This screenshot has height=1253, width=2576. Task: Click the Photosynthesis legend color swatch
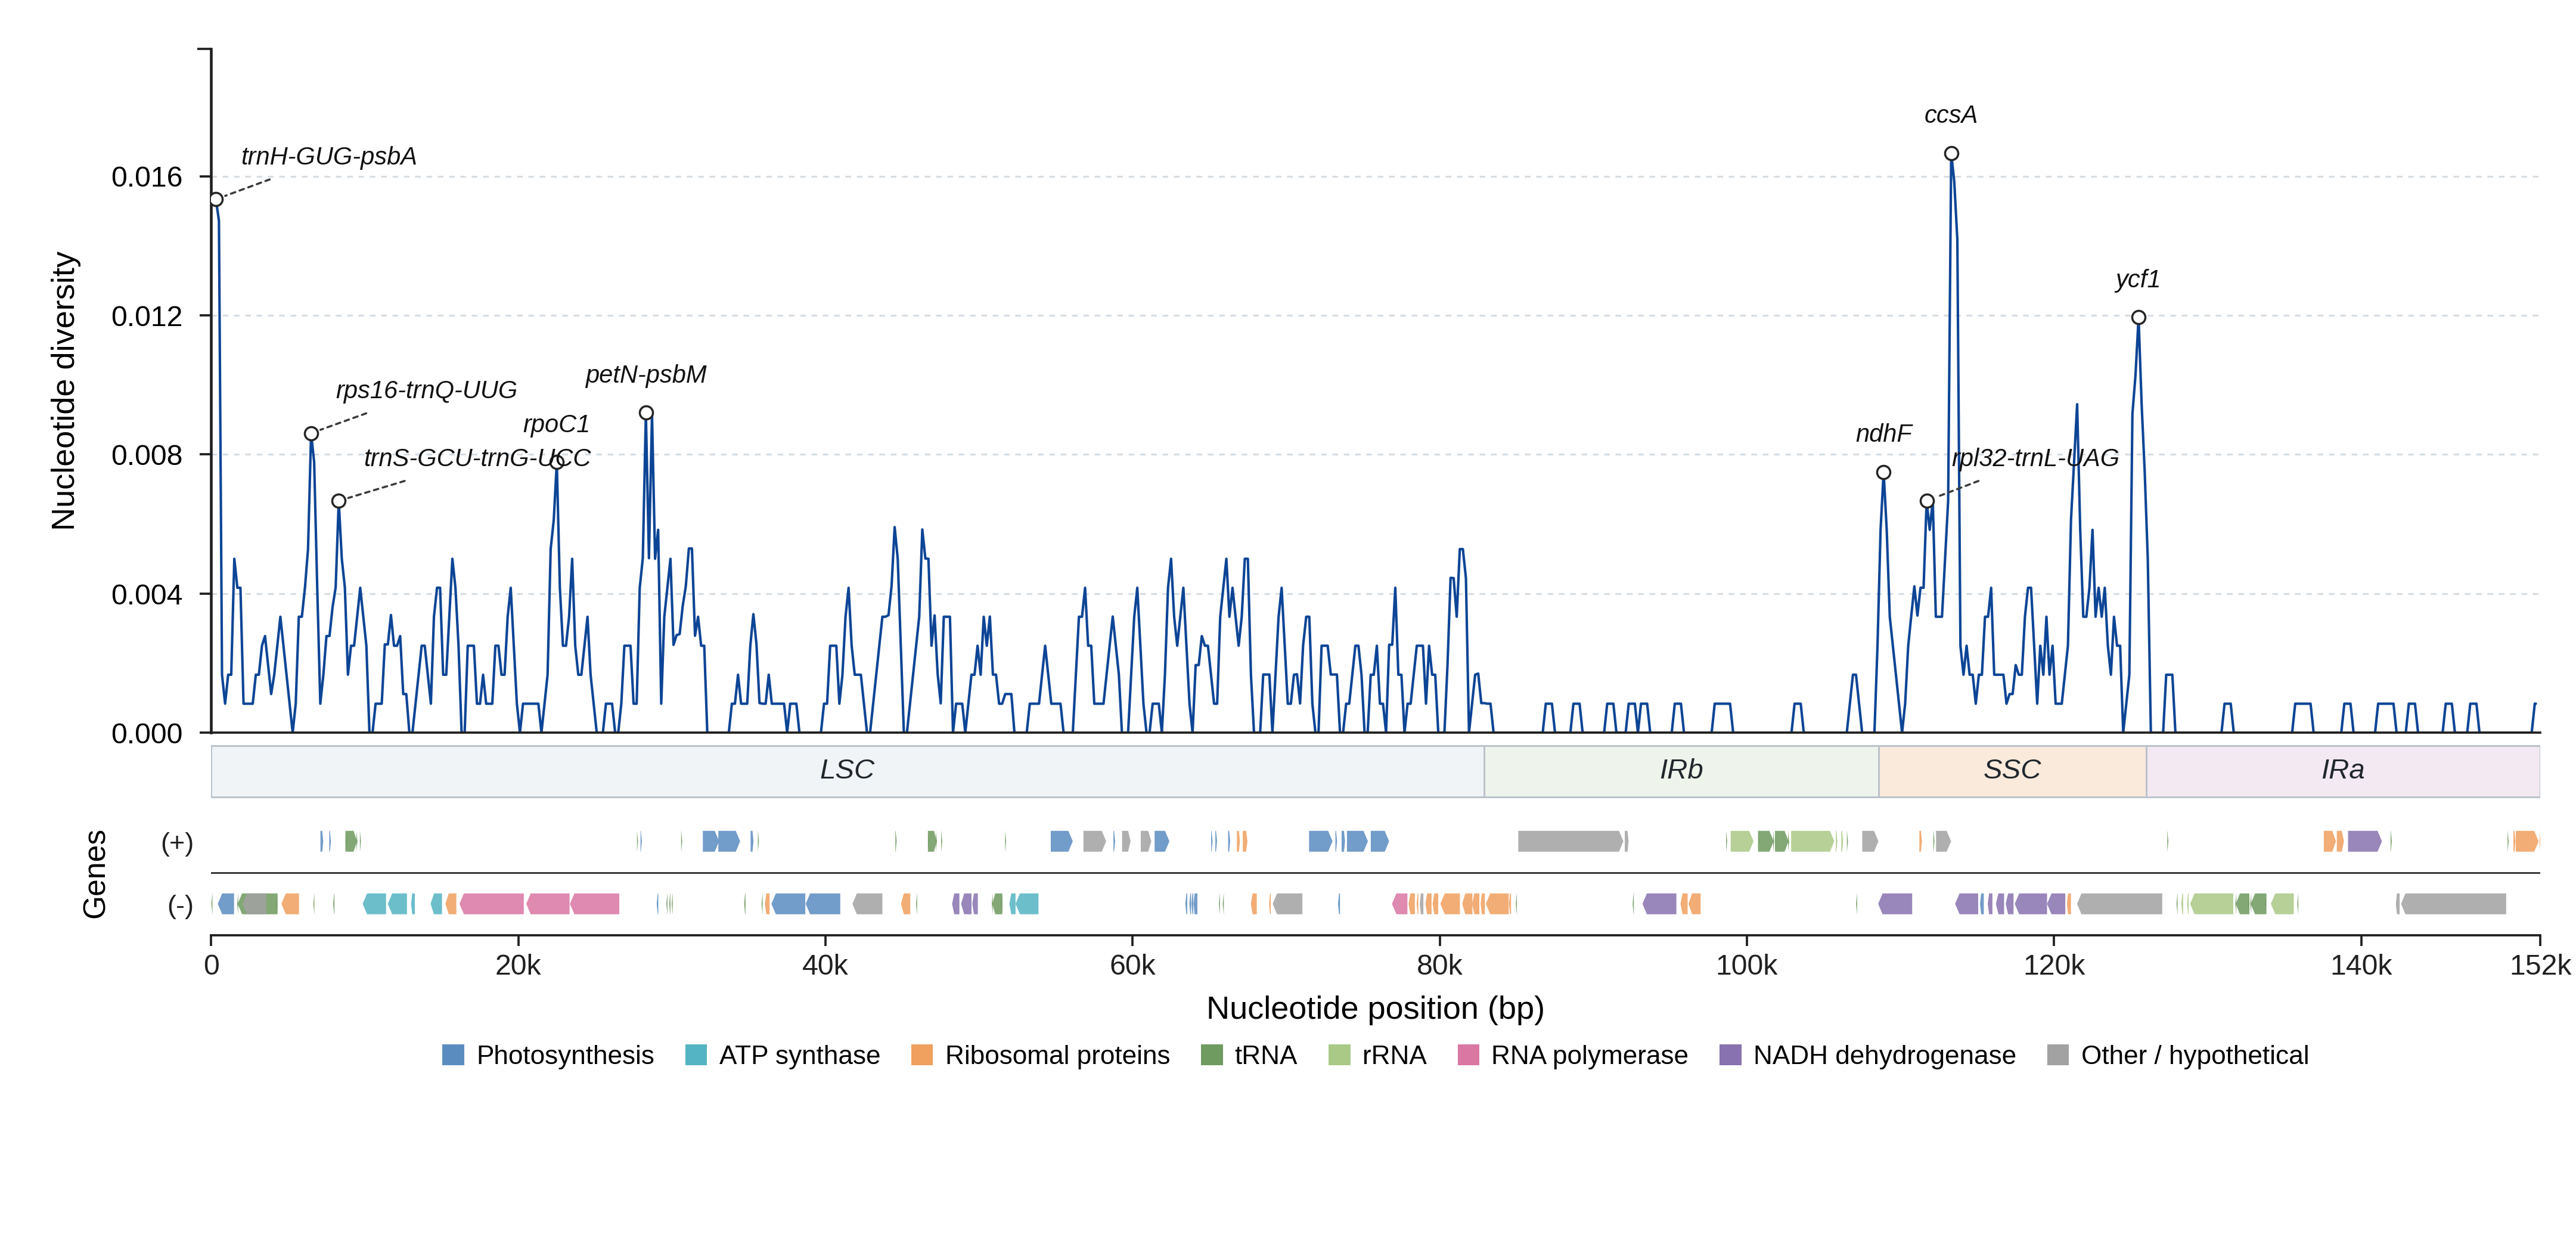[453, 1055]
